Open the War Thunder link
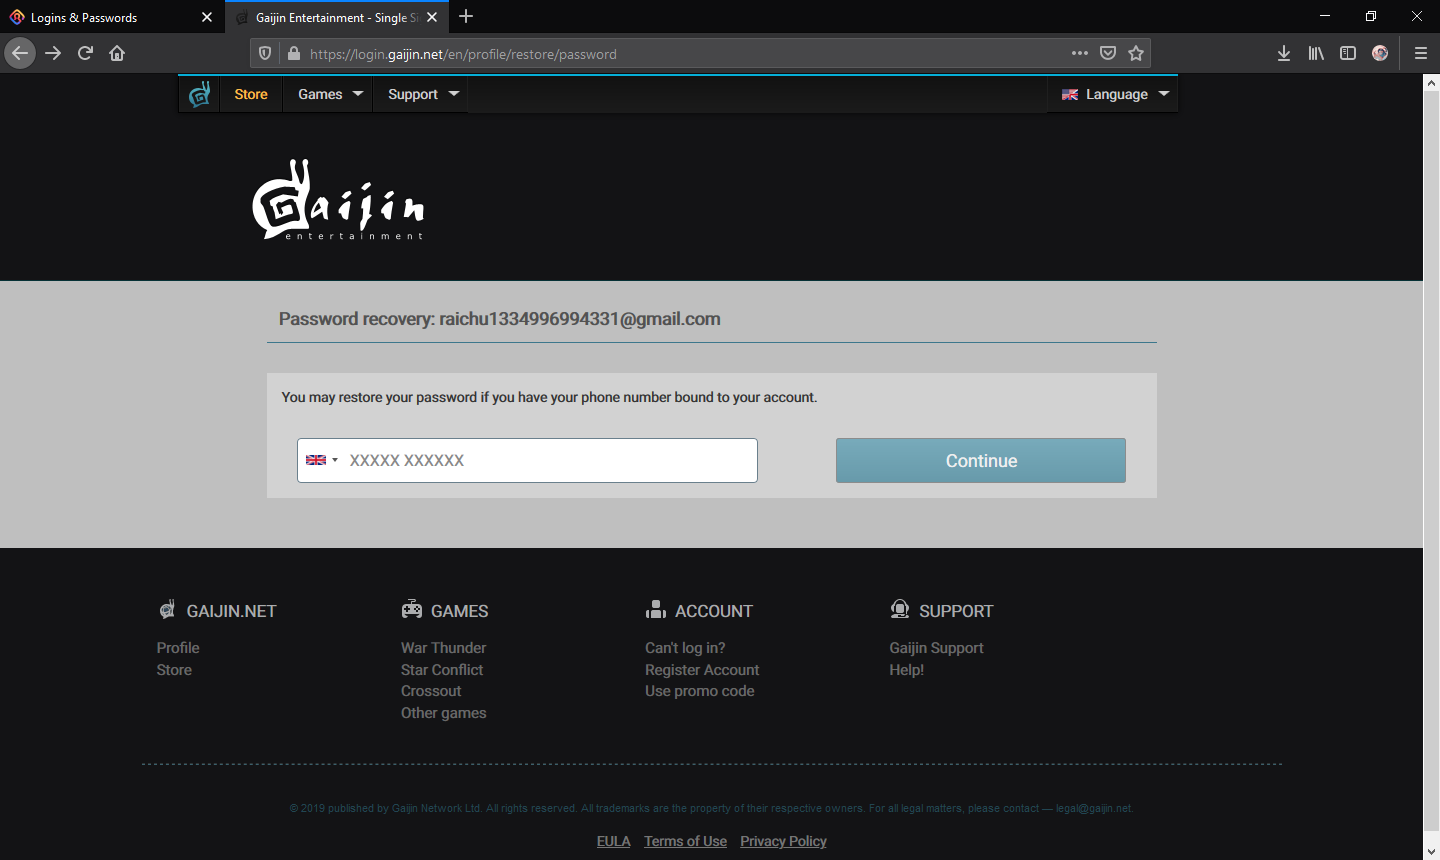 click(443, 648)
